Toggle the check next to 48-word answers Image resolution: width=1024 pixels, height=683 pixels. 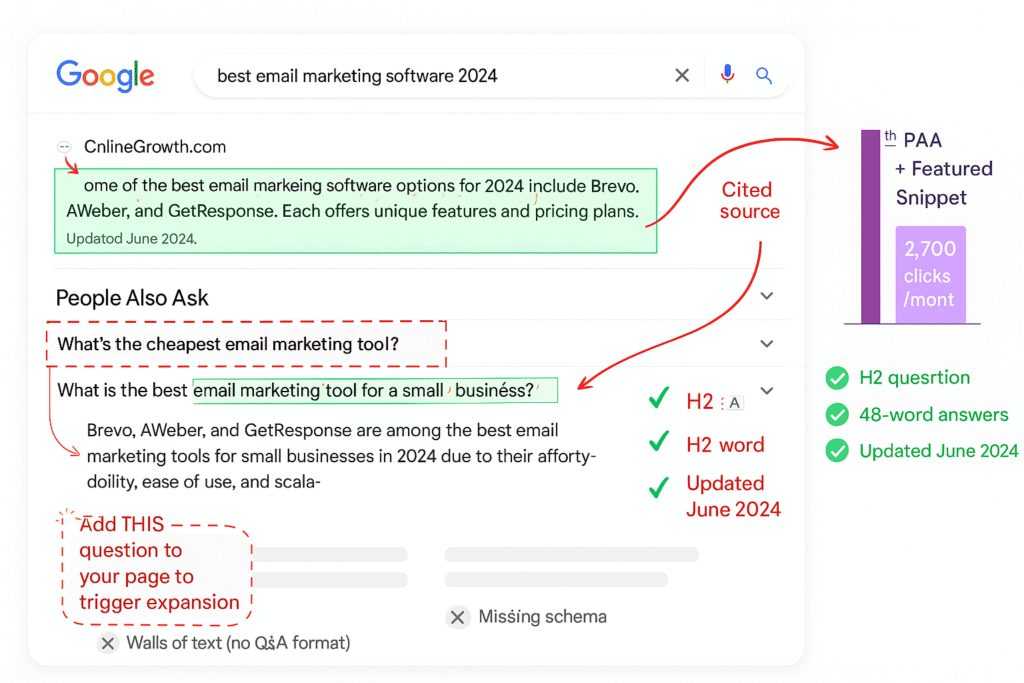coord(837,414)
